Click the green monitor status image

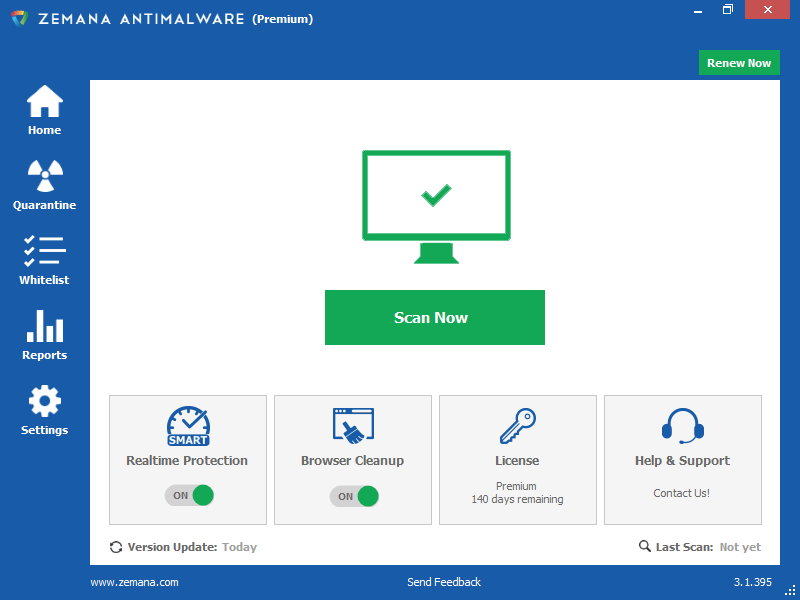[435, 207]
